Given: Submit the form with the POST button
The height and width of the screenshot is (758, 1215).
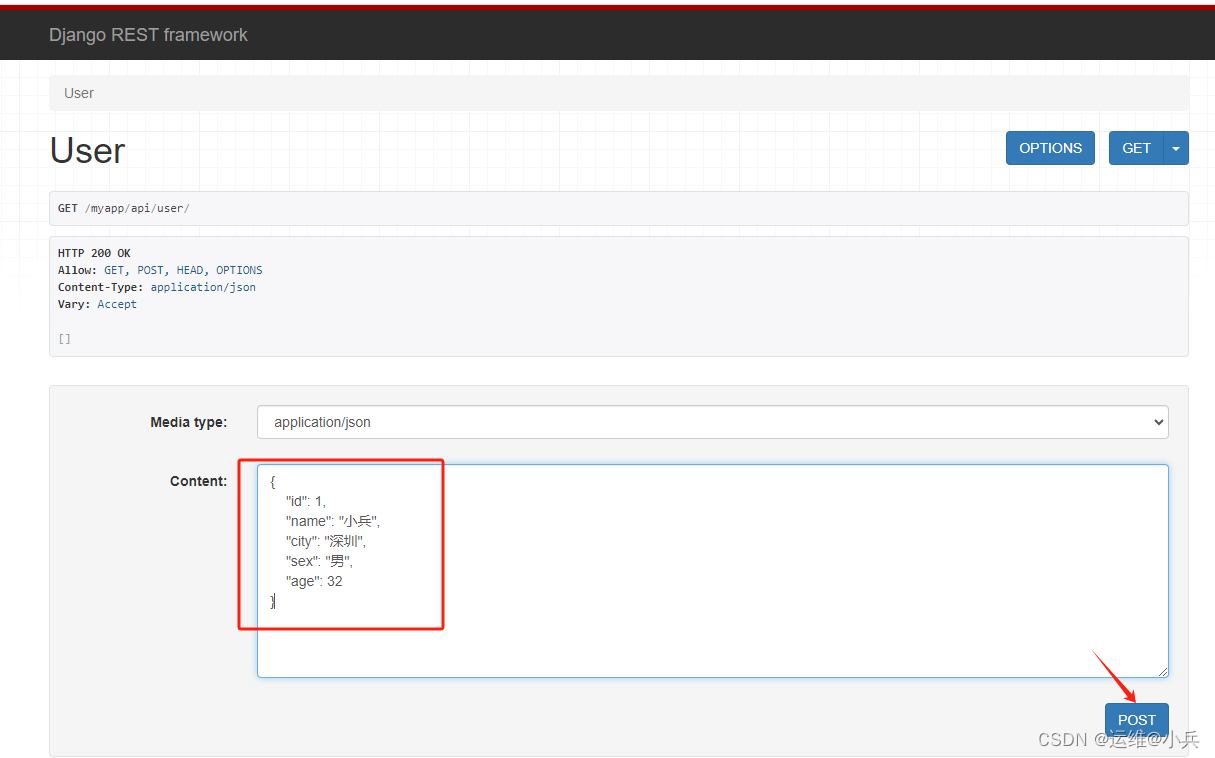Looking at the screenshot, I should coord(1136,720).
